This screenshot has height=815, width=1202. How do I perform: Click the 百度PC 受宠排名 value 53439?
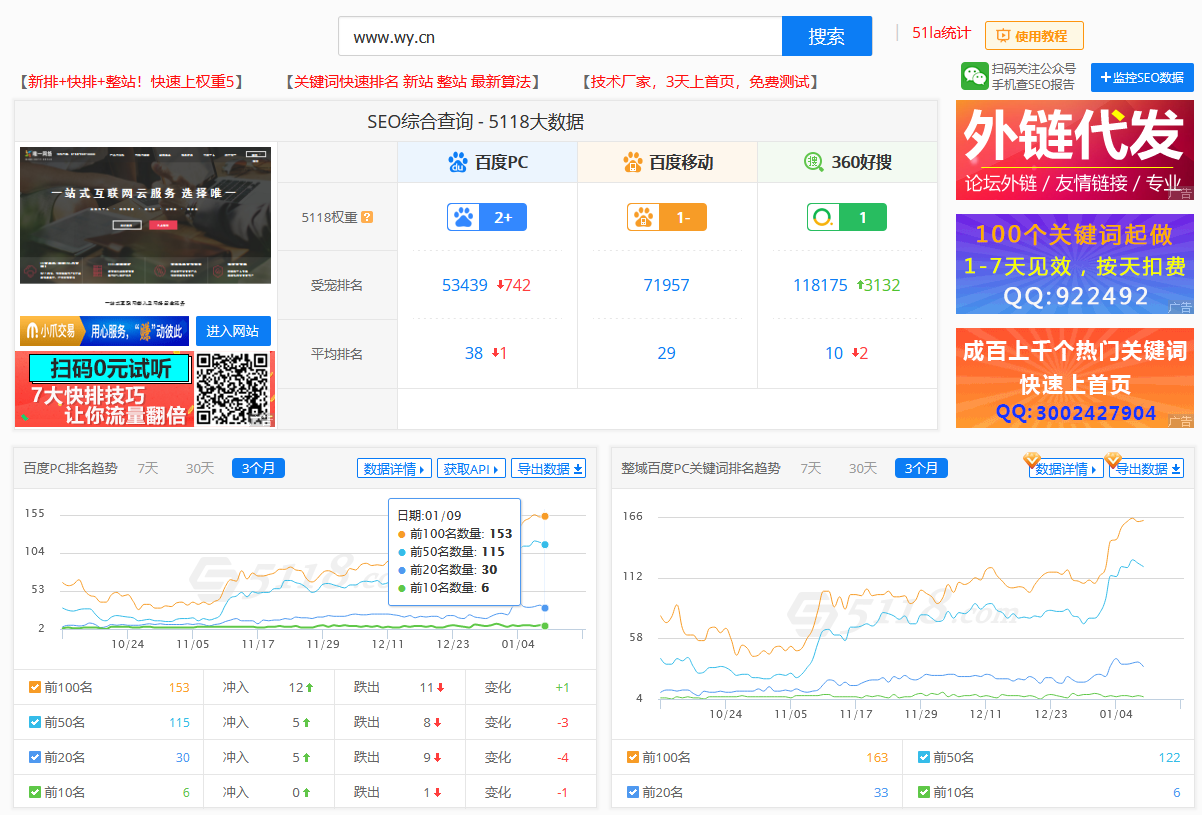[465, 285]
